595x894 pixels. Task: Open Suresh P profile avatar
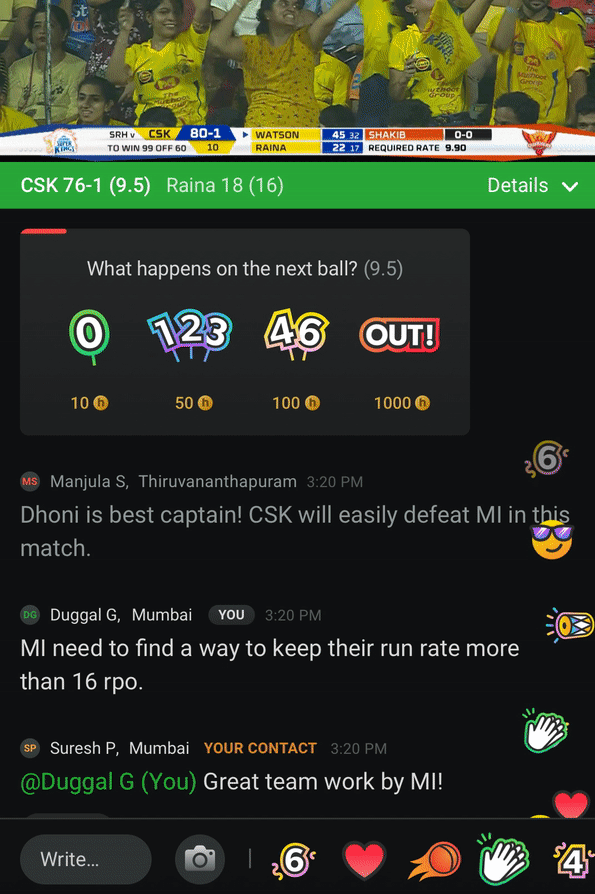coord(30,748)
